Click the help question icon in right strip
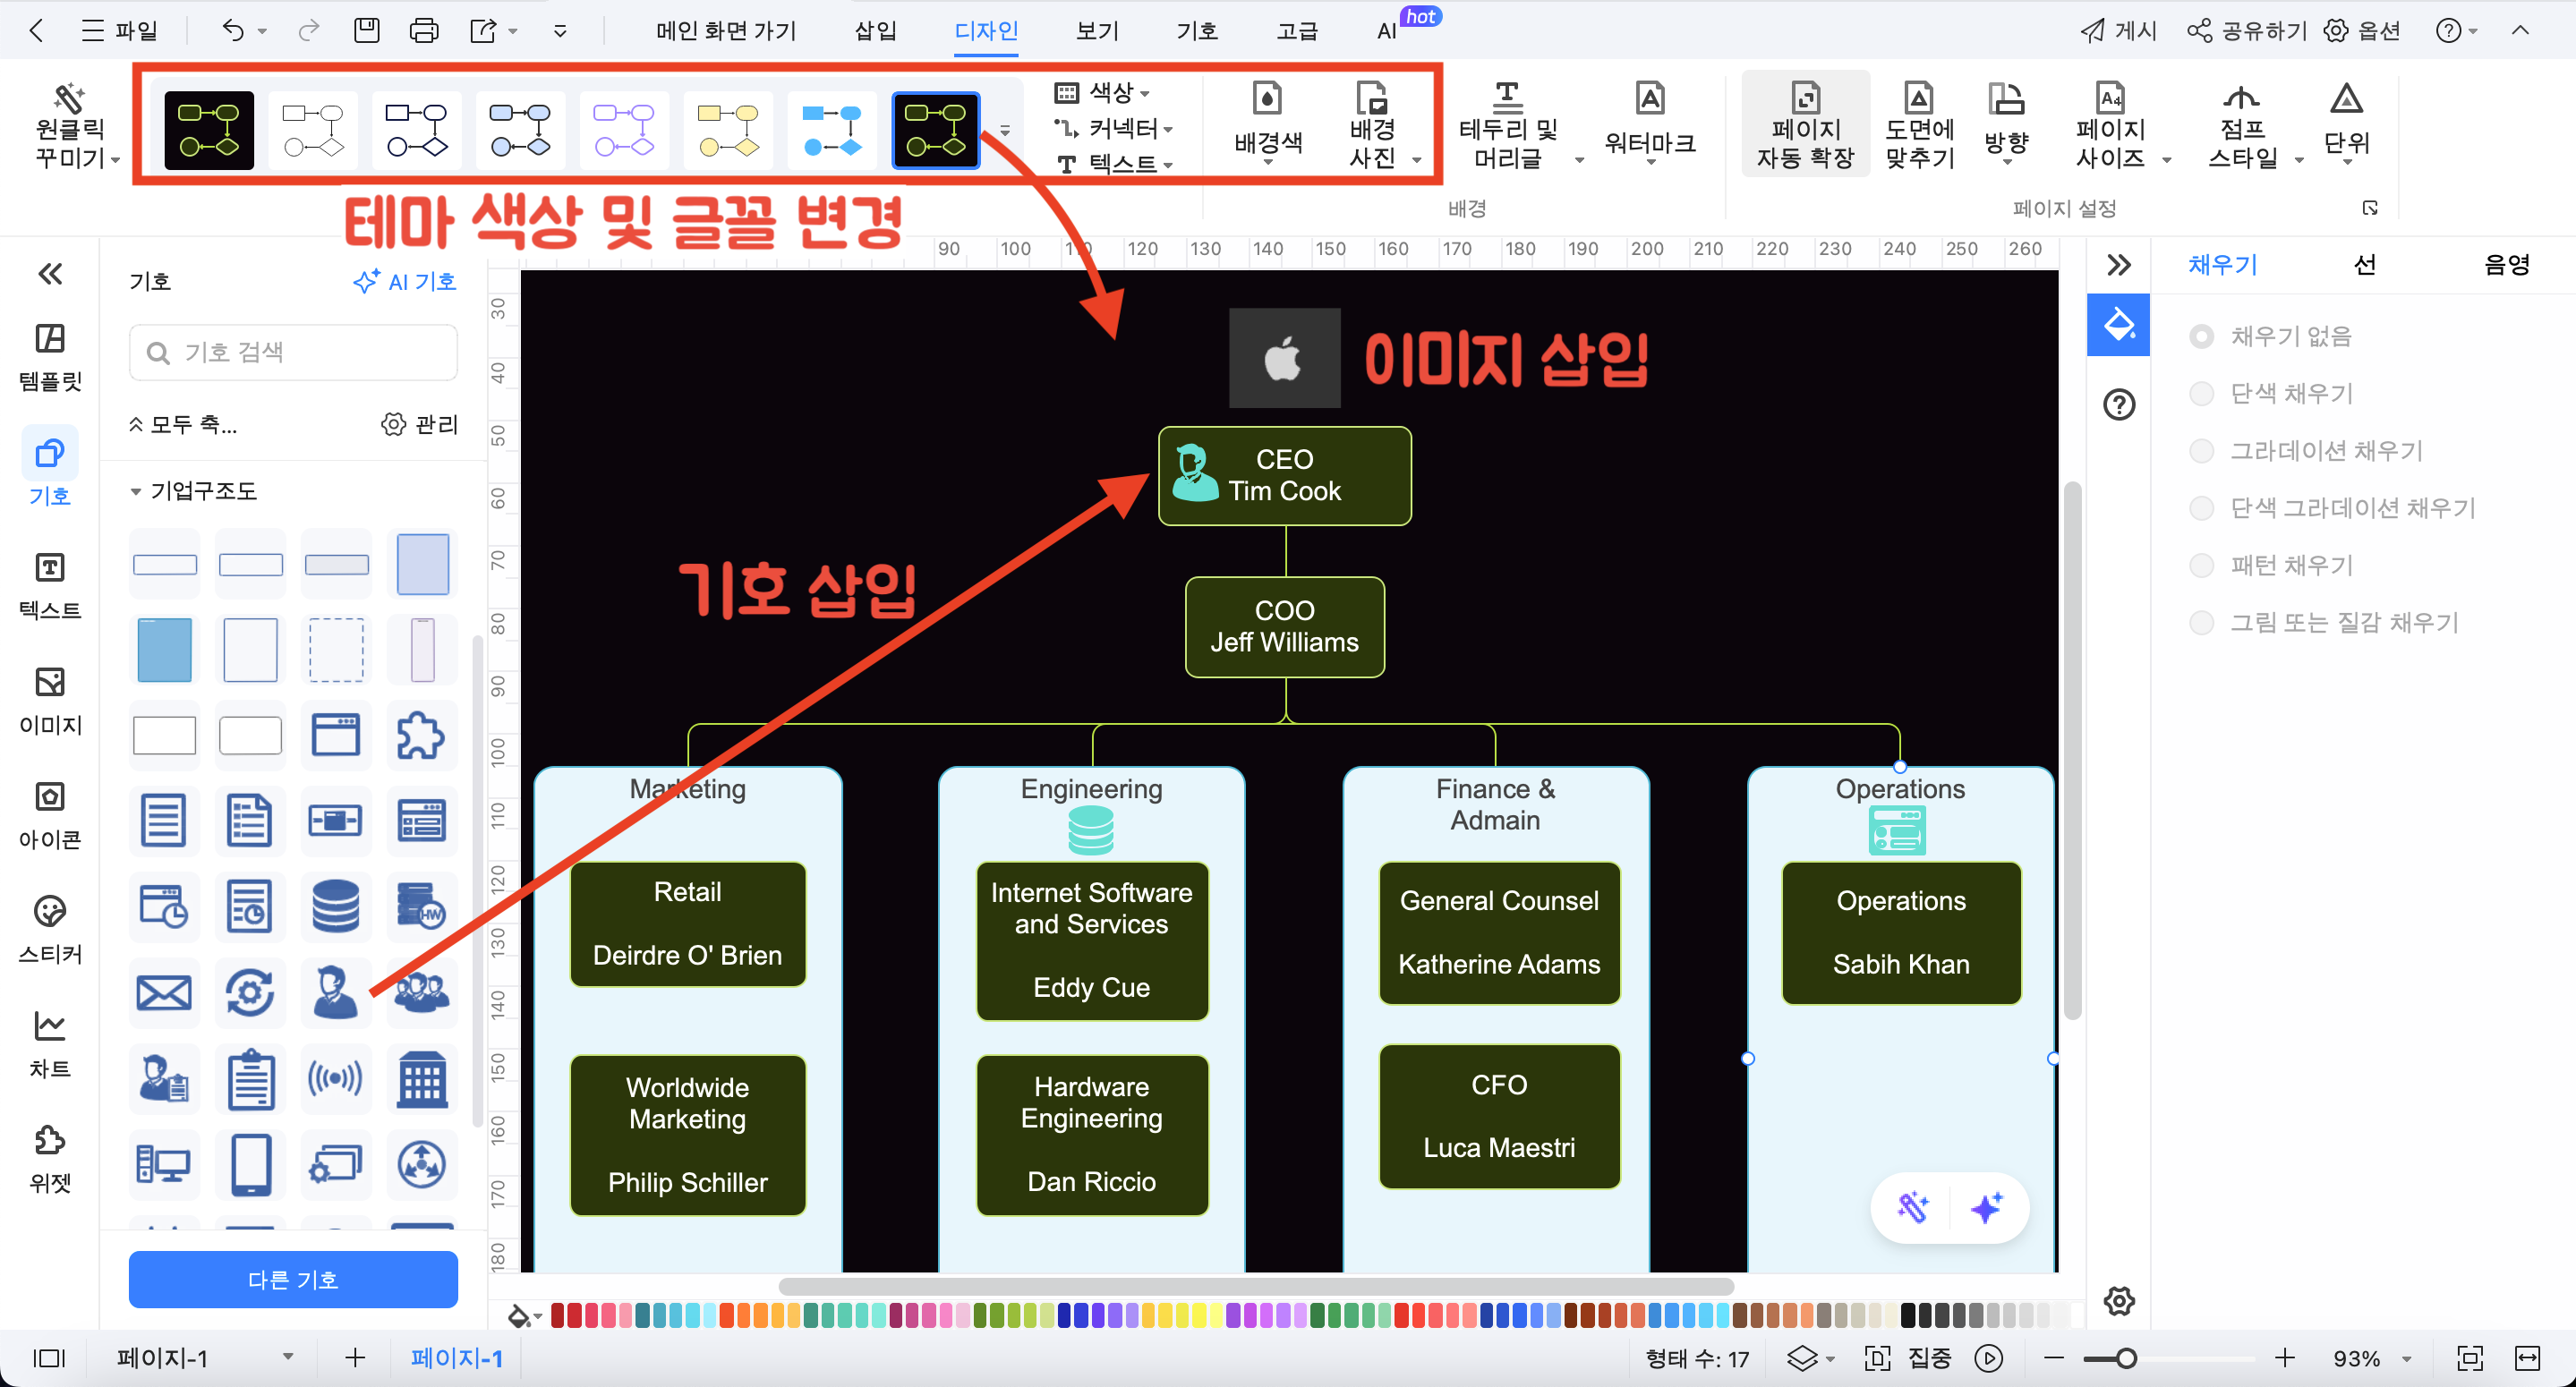Image resolution: width=2576 pixels, height=1387 pixels. point(2118,404)
